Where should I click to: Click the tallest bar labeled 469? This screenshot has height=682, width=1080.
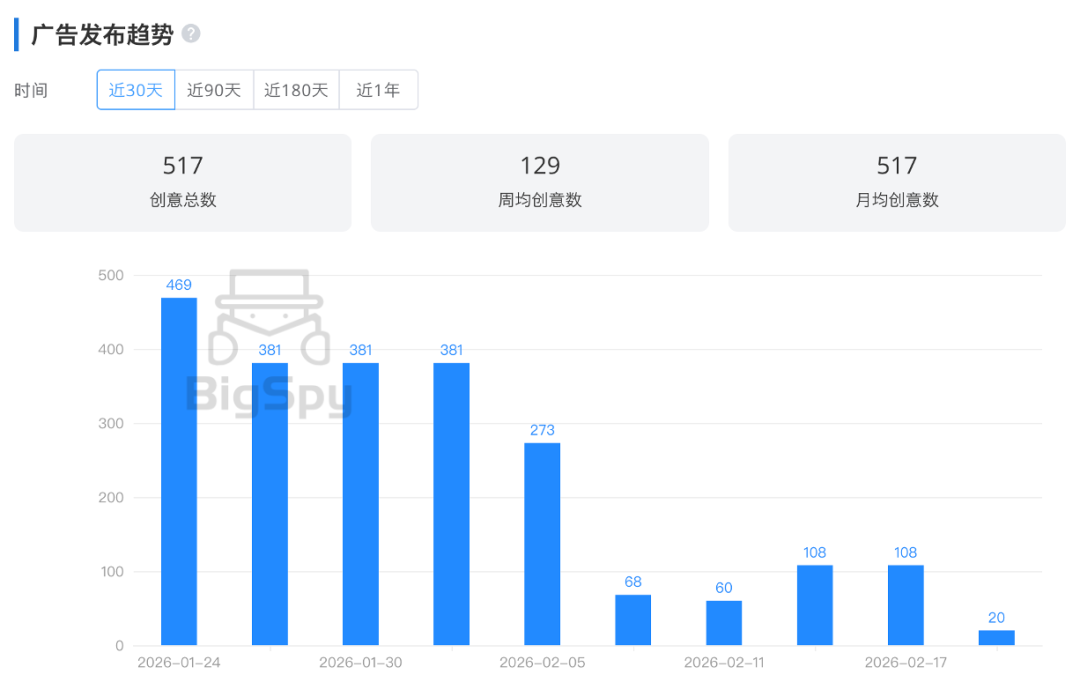tap(177, 470)
